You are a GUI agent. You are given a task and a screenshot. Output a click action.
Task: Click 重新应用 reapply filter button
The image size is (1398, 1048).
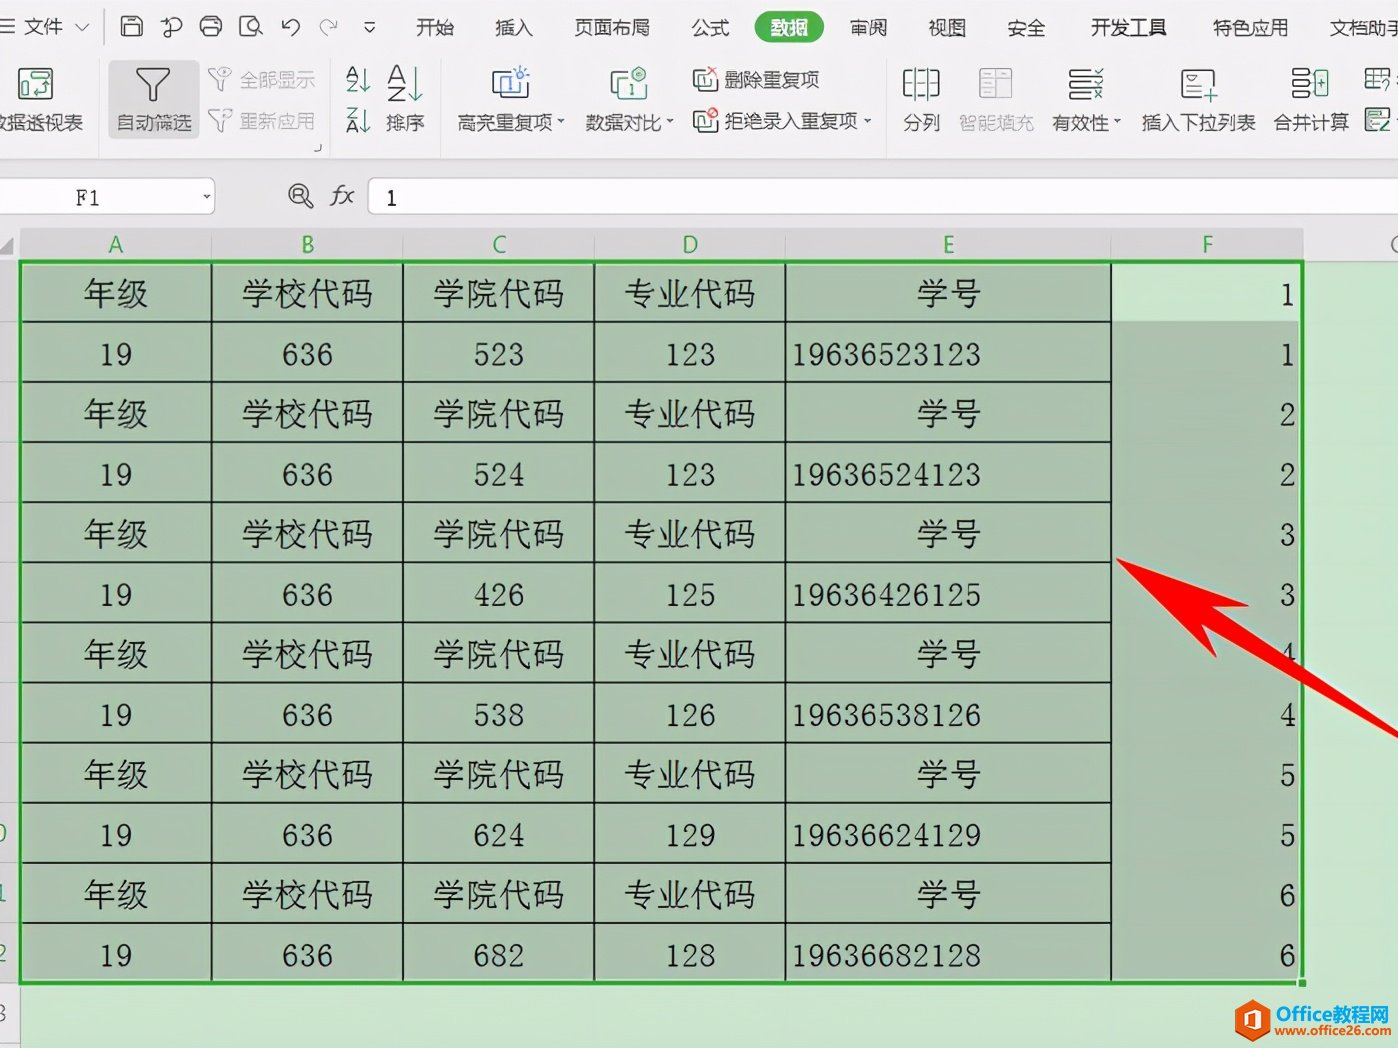click(262, 121)
